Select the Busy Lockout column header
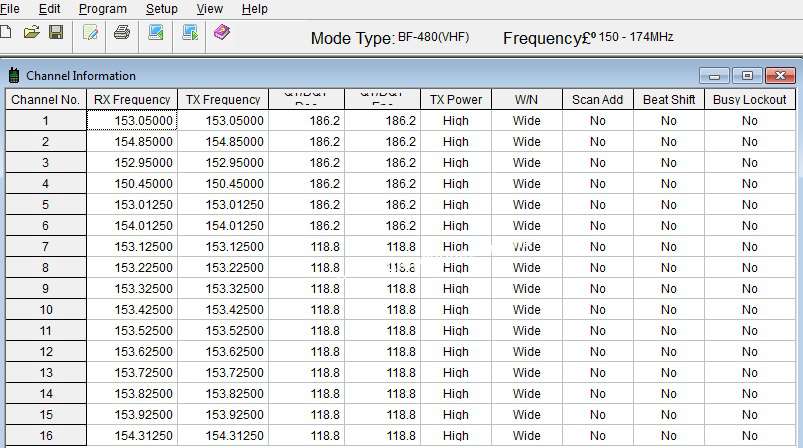 (750, 99)
